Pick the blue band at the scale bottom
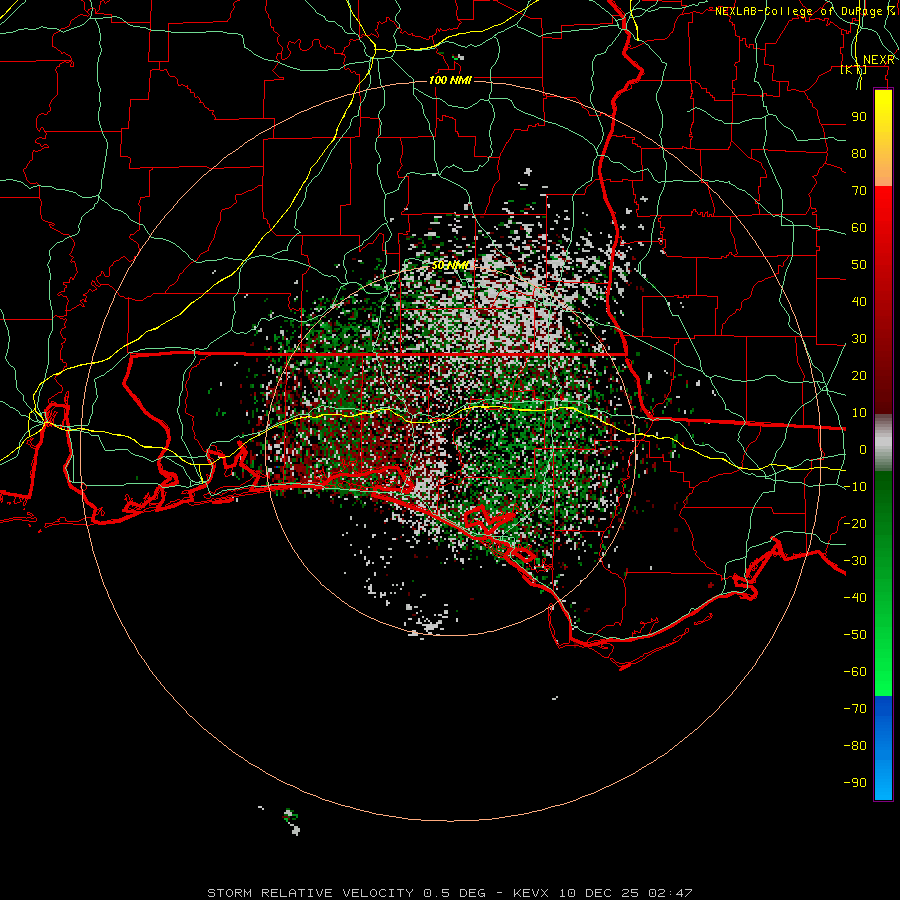 click(883, 747)
